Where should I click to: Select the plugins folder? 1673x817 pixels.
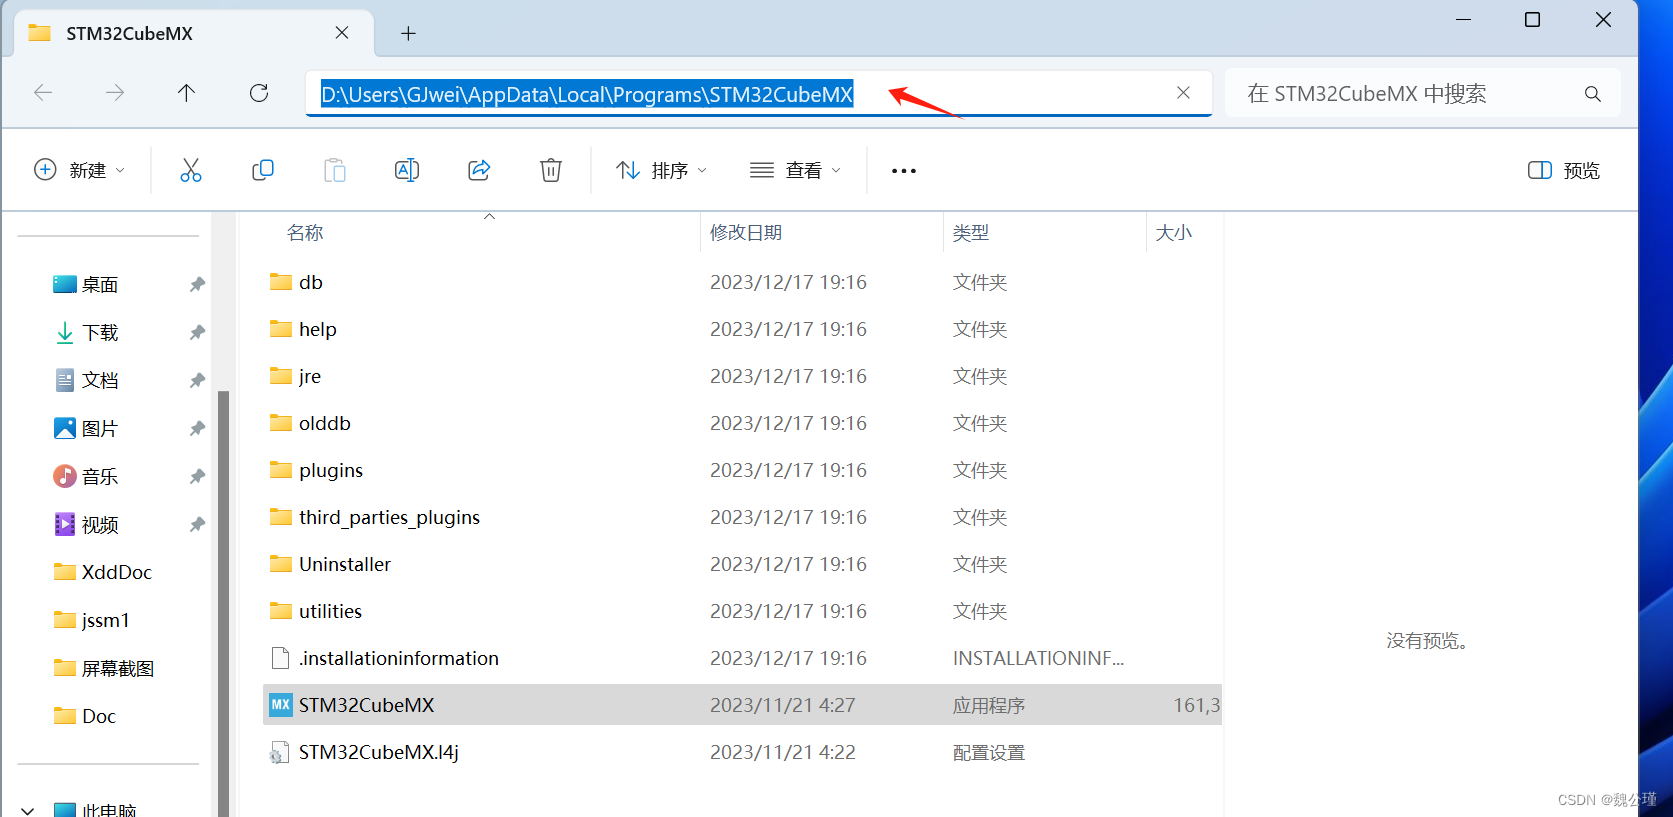pos(316,470)
